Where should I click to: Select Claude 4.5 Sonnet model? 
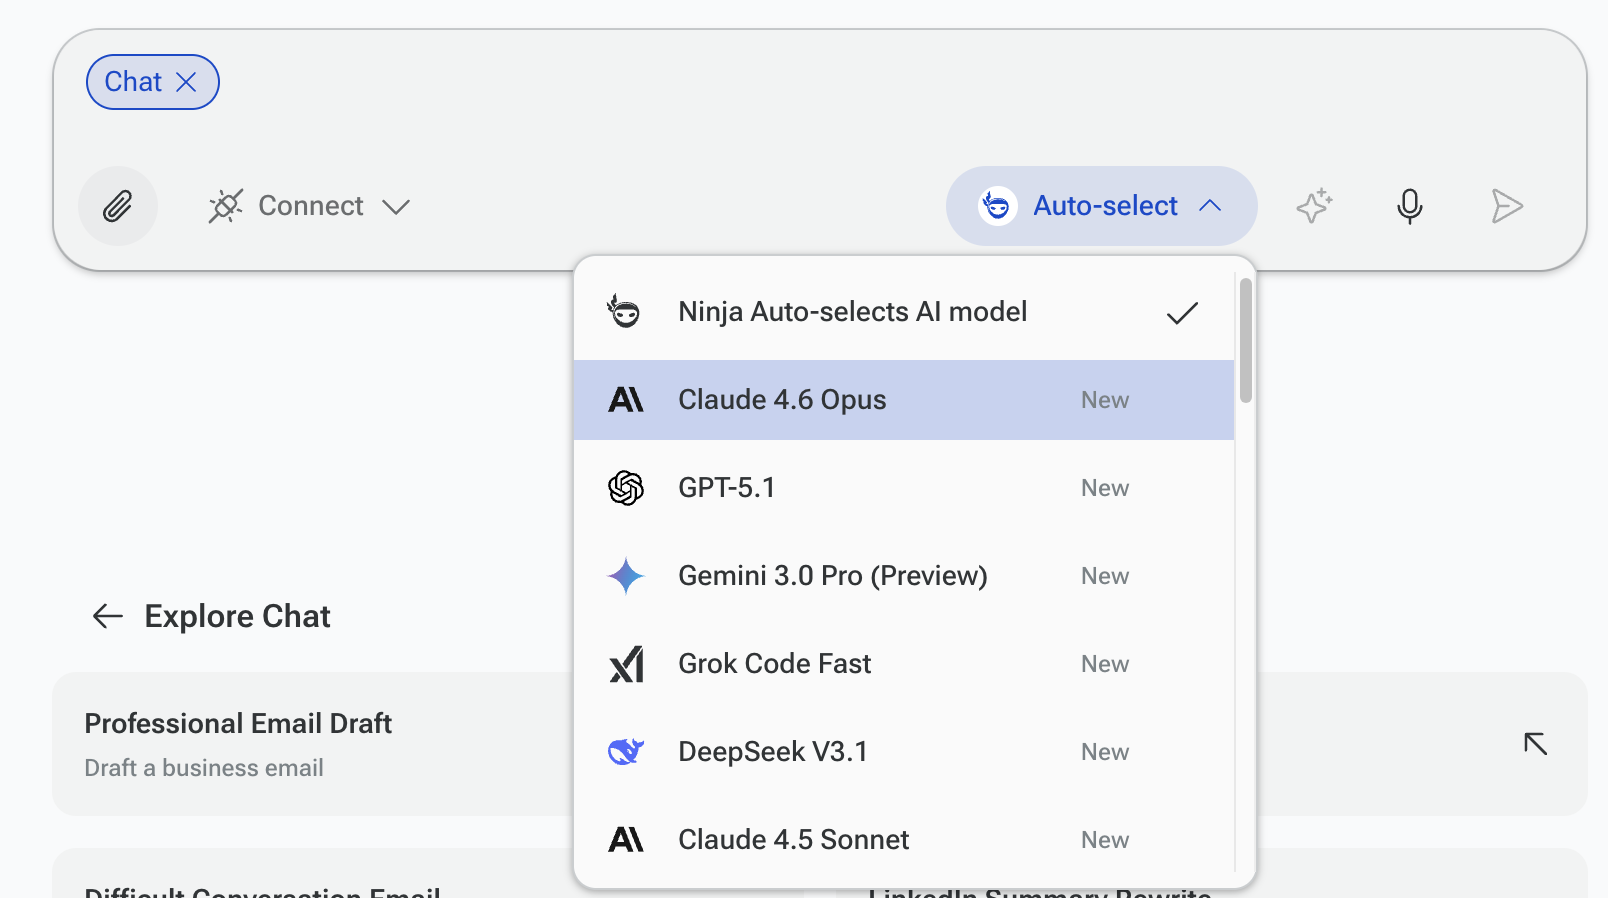click(904, 840)
